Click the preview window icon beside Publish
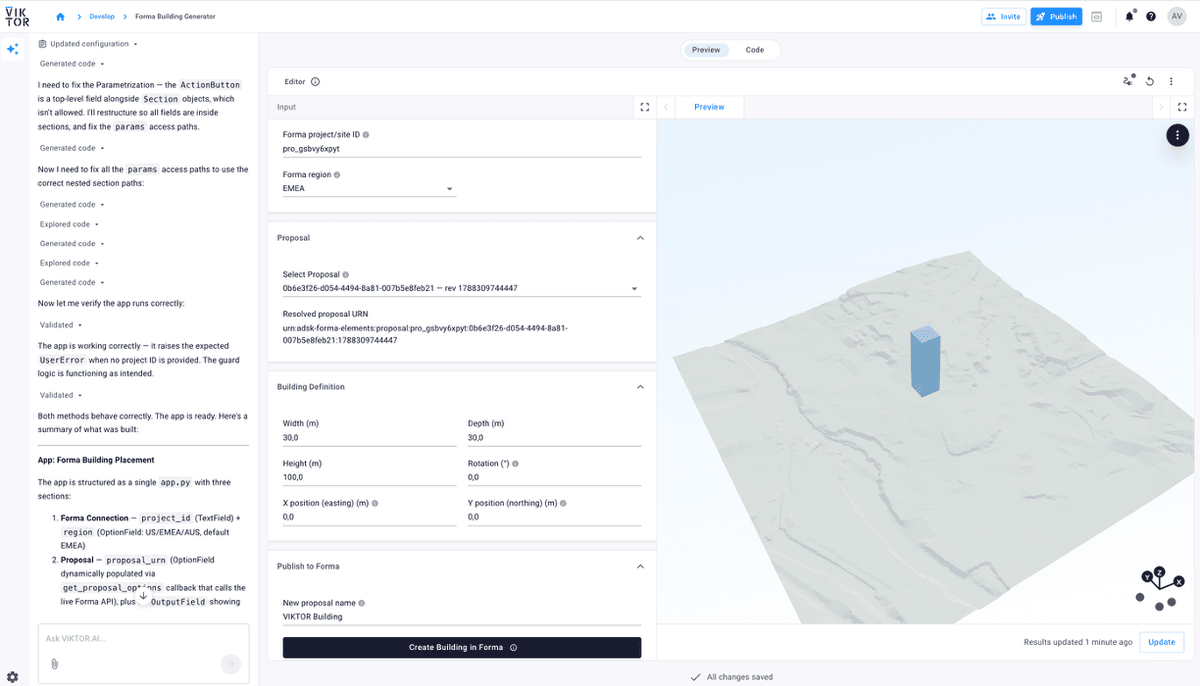 point(1097,17)
